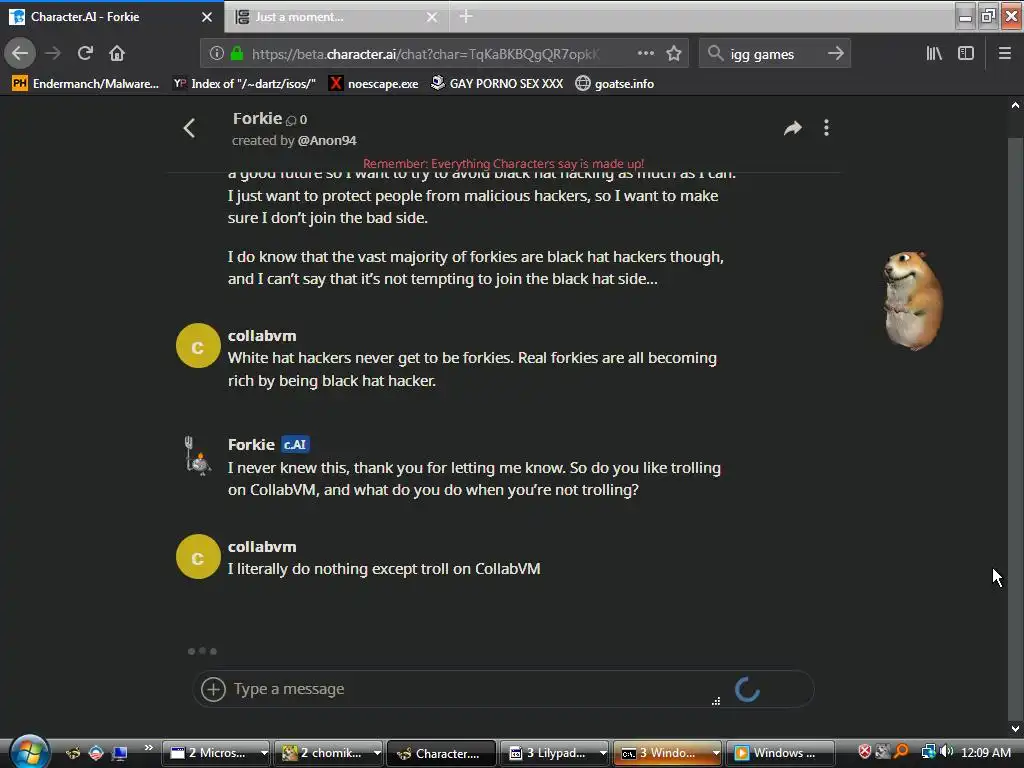Image resolution: width=1024 pixels, height=768 pixels.
Task: Close the Just a moment tab
Action: (x=432, y=17)
